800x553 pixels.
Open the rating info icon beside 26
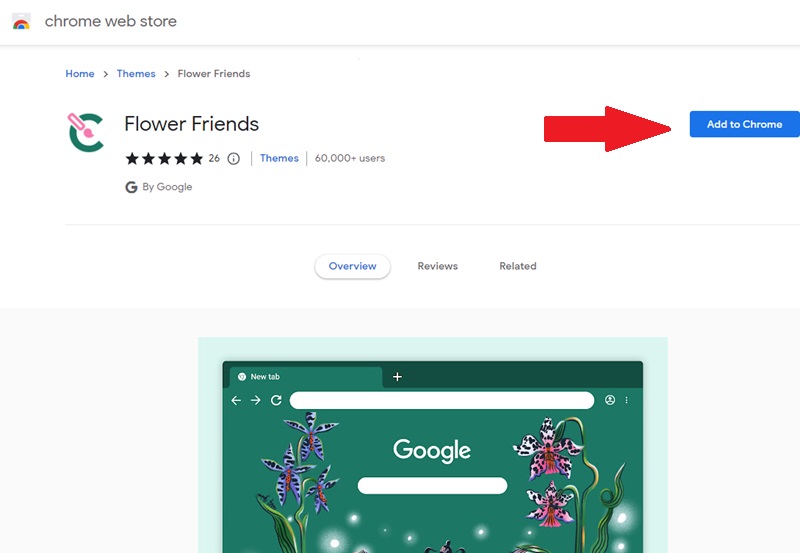click(x=233, y=159)
